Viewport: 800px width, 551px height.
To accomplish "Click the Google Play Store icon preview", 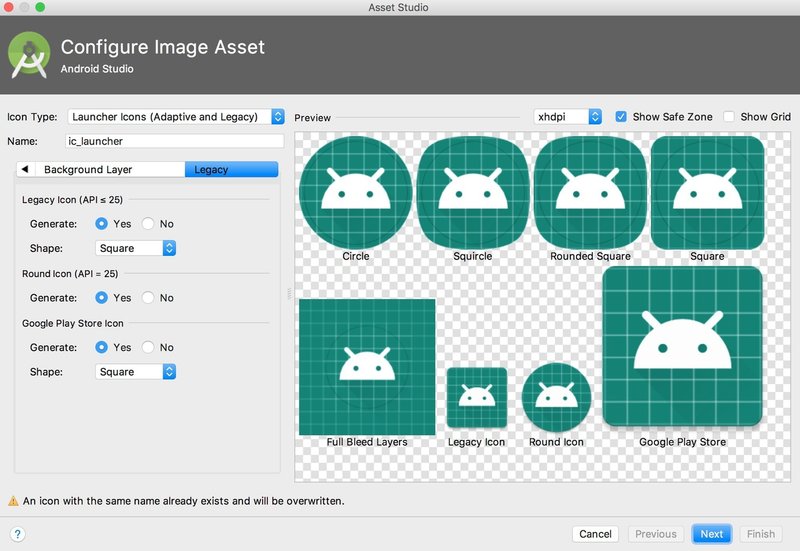I will pyautogui.click(x=683, y=346).
